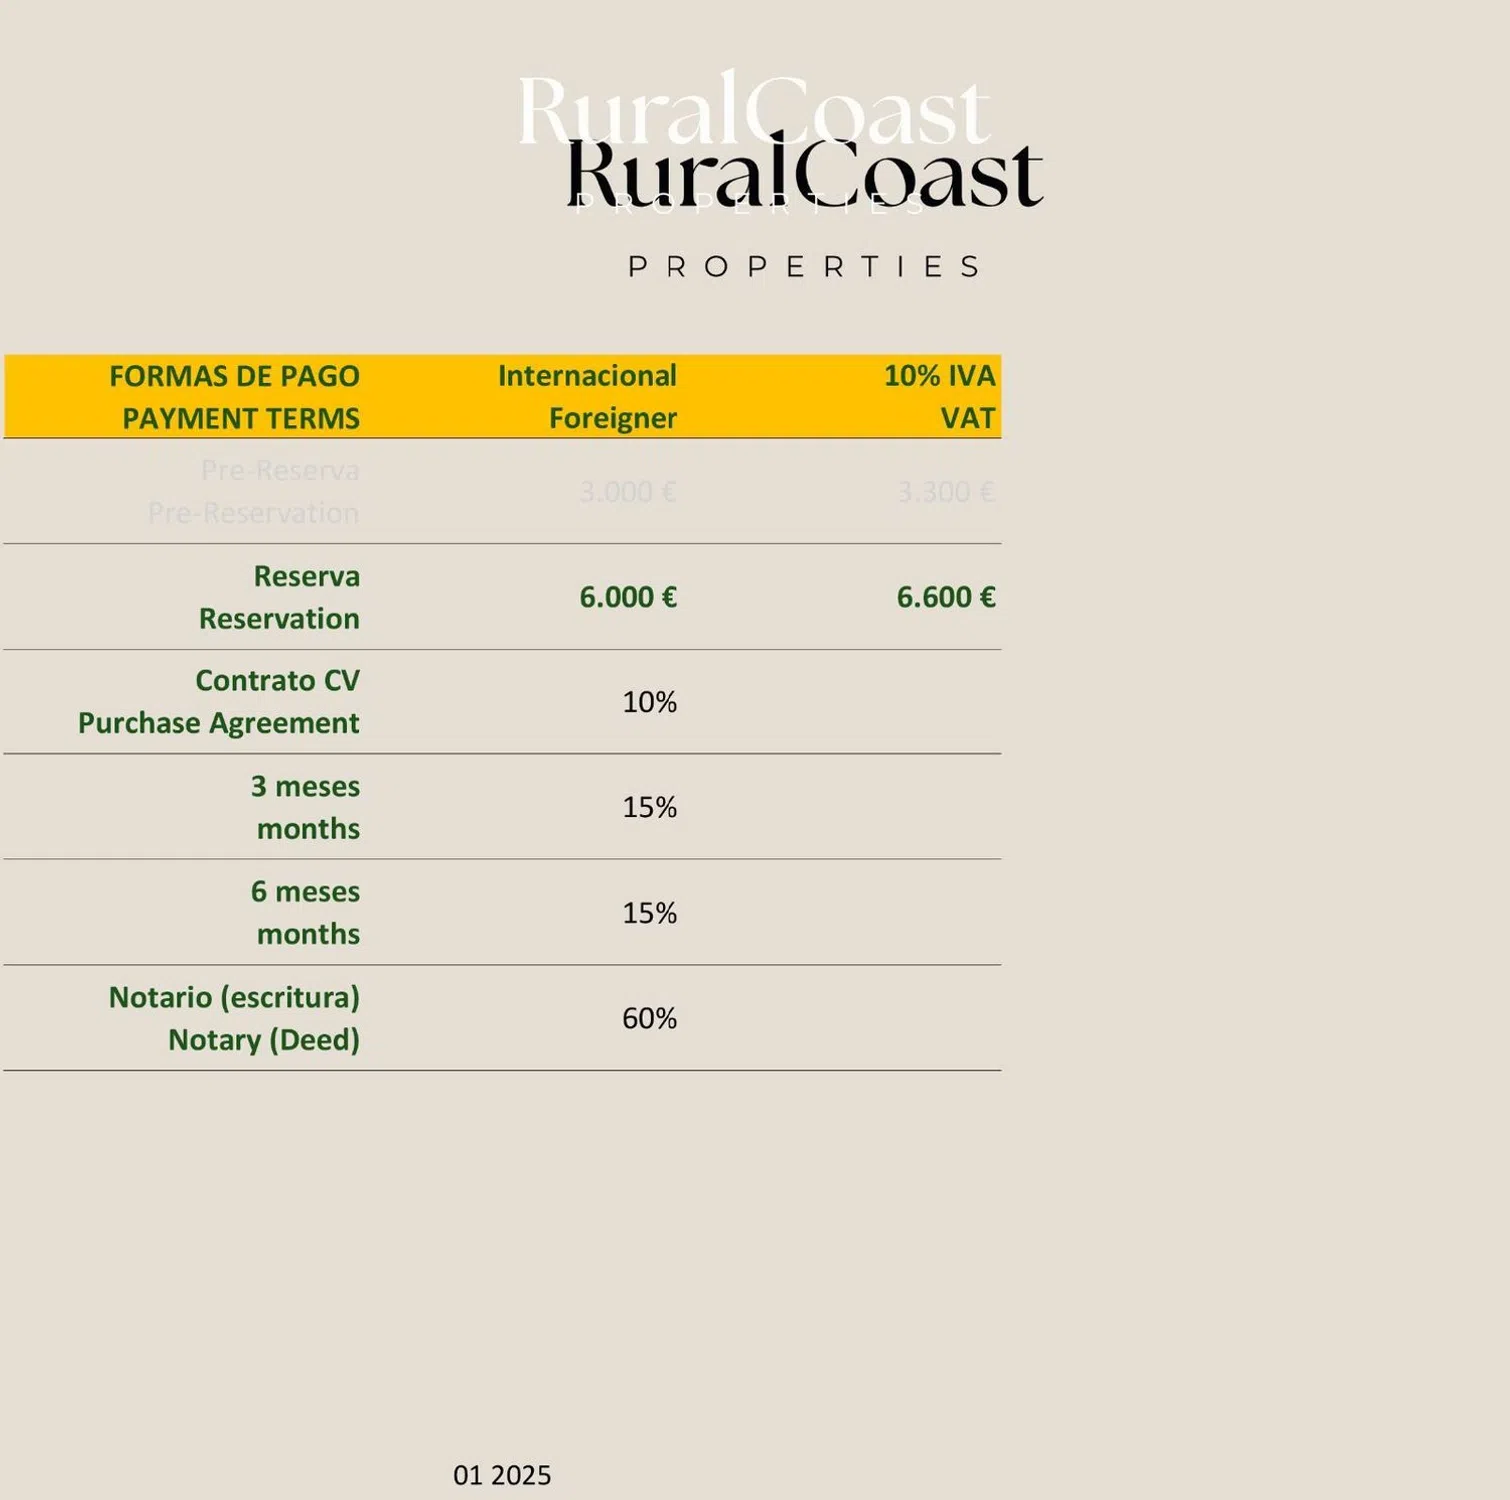Viewport: 1510px width, 1500px height.
Task: Select the FORMAS DE PAGO header cell
Action: coord(234,376)
